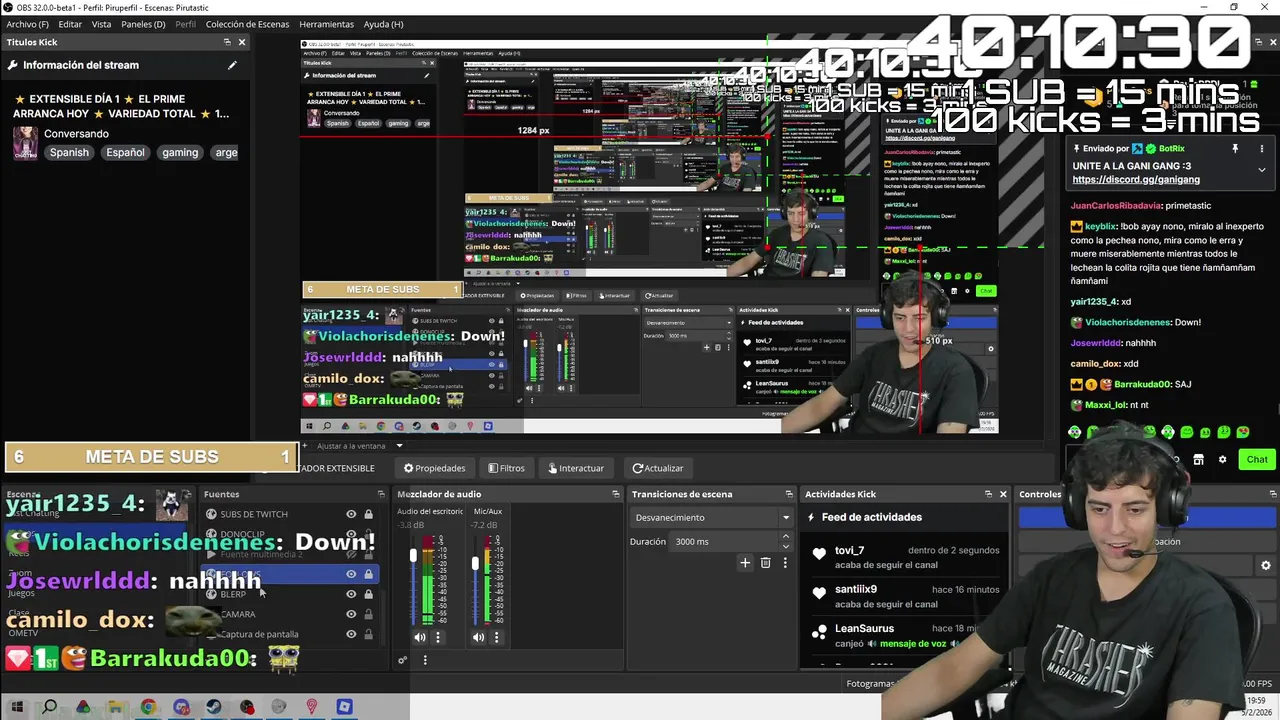
Task: Open pinned message three-dot menu
Action: tap(1262, 149)
